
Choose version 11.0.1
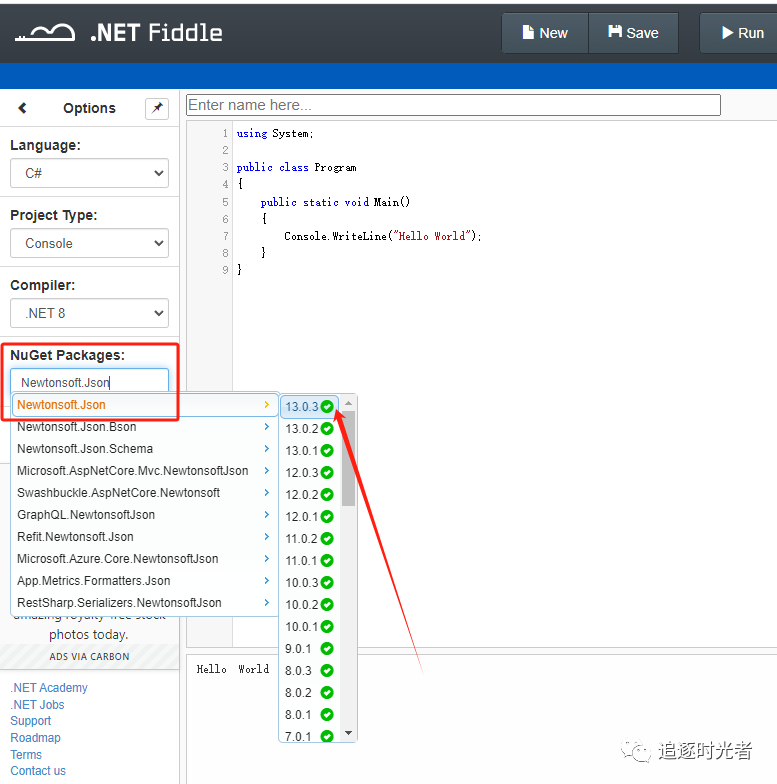coord(310,560)
